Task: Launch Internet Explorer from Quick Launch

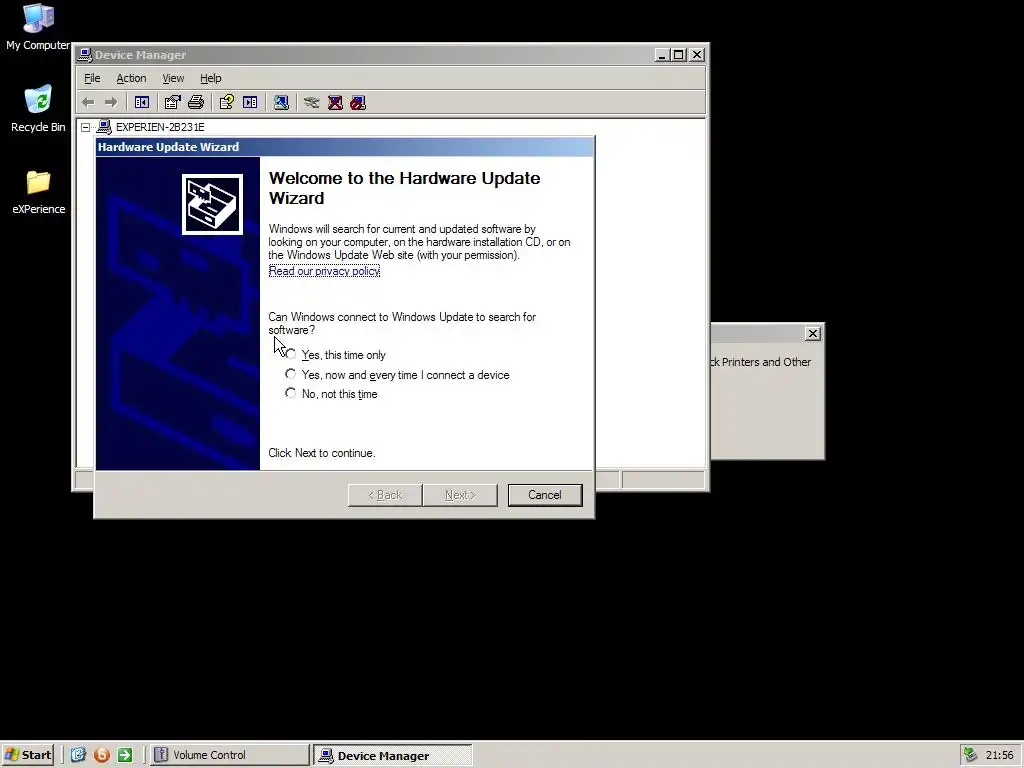Action: click(x=78, y=755)
